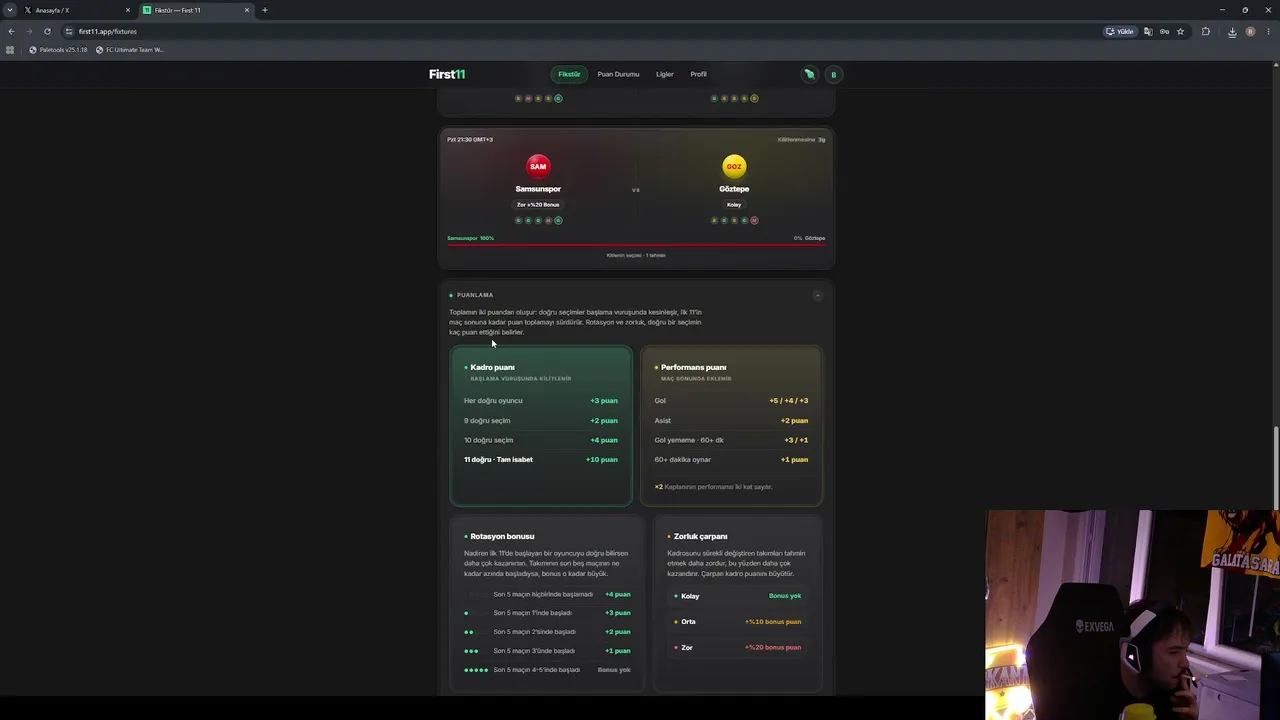
Task: Click "Son 5 maçın 4–5'inde başladı" row
Action: point(547,670)
